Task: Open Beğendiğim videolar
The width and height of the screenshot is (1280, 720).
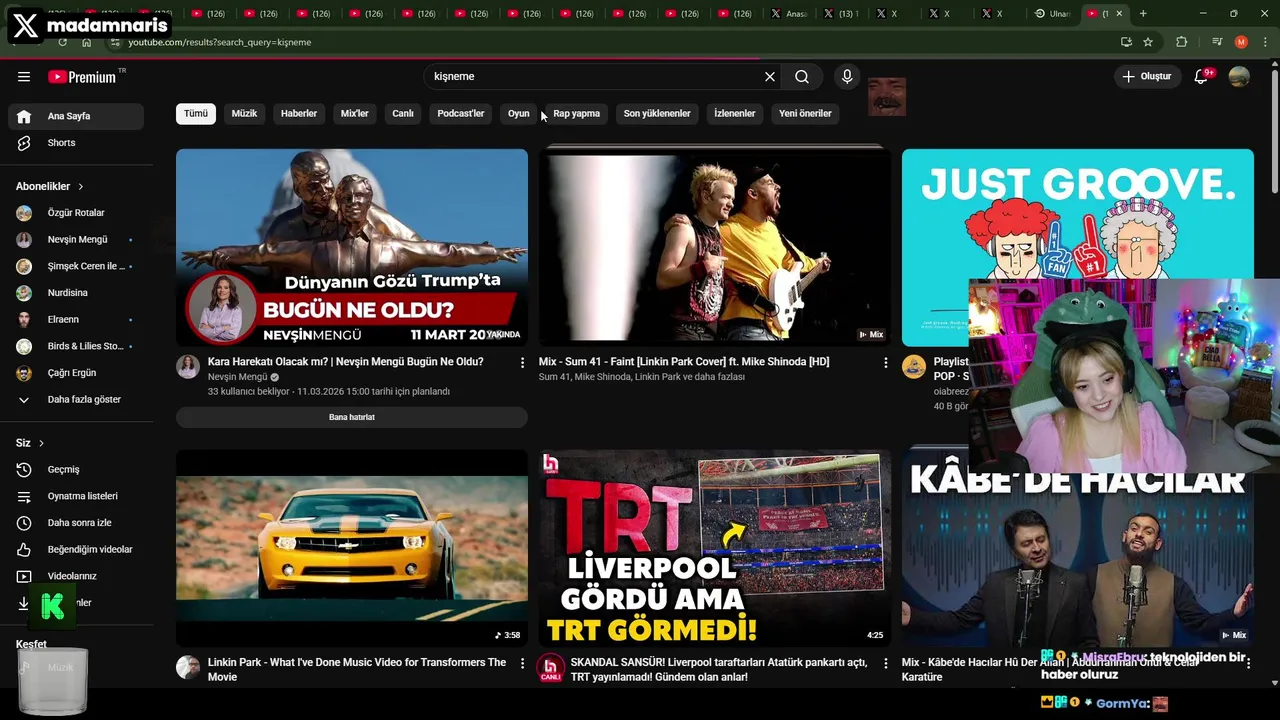Action: 76,549
